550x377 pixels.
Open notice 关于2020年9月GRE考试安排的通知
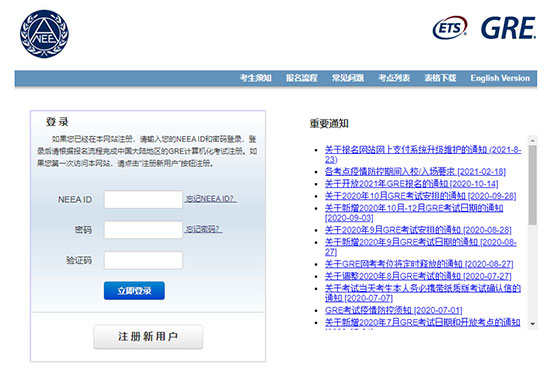[418, 230]
